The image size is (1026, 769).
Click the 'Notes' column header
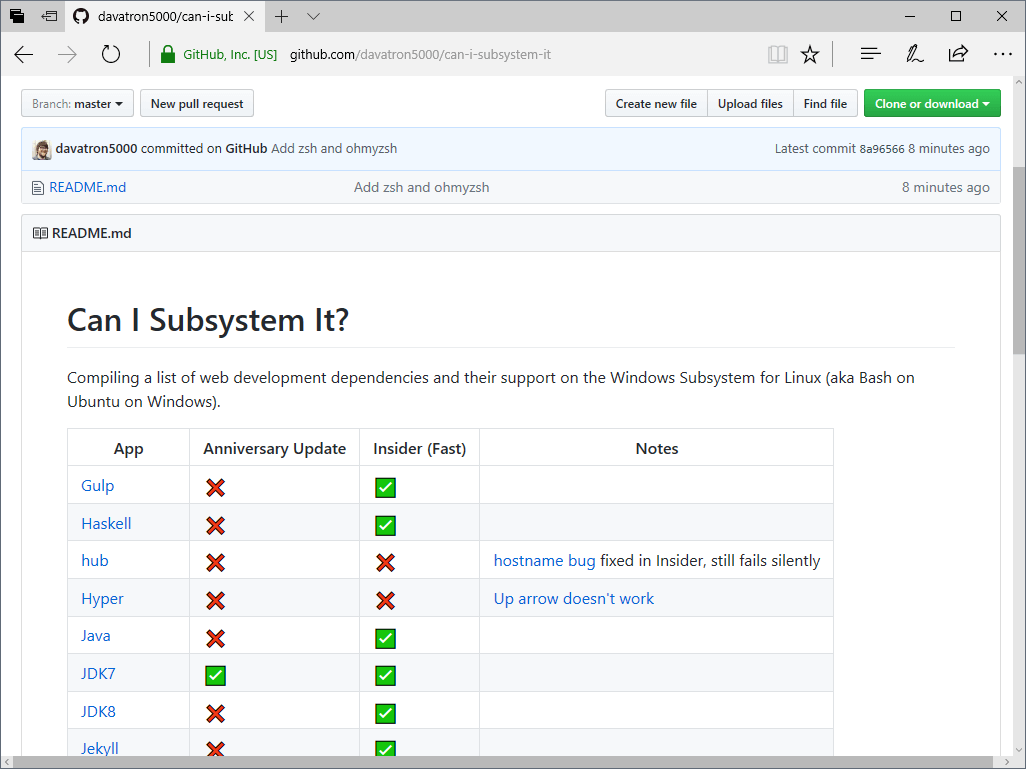[657, 448]
